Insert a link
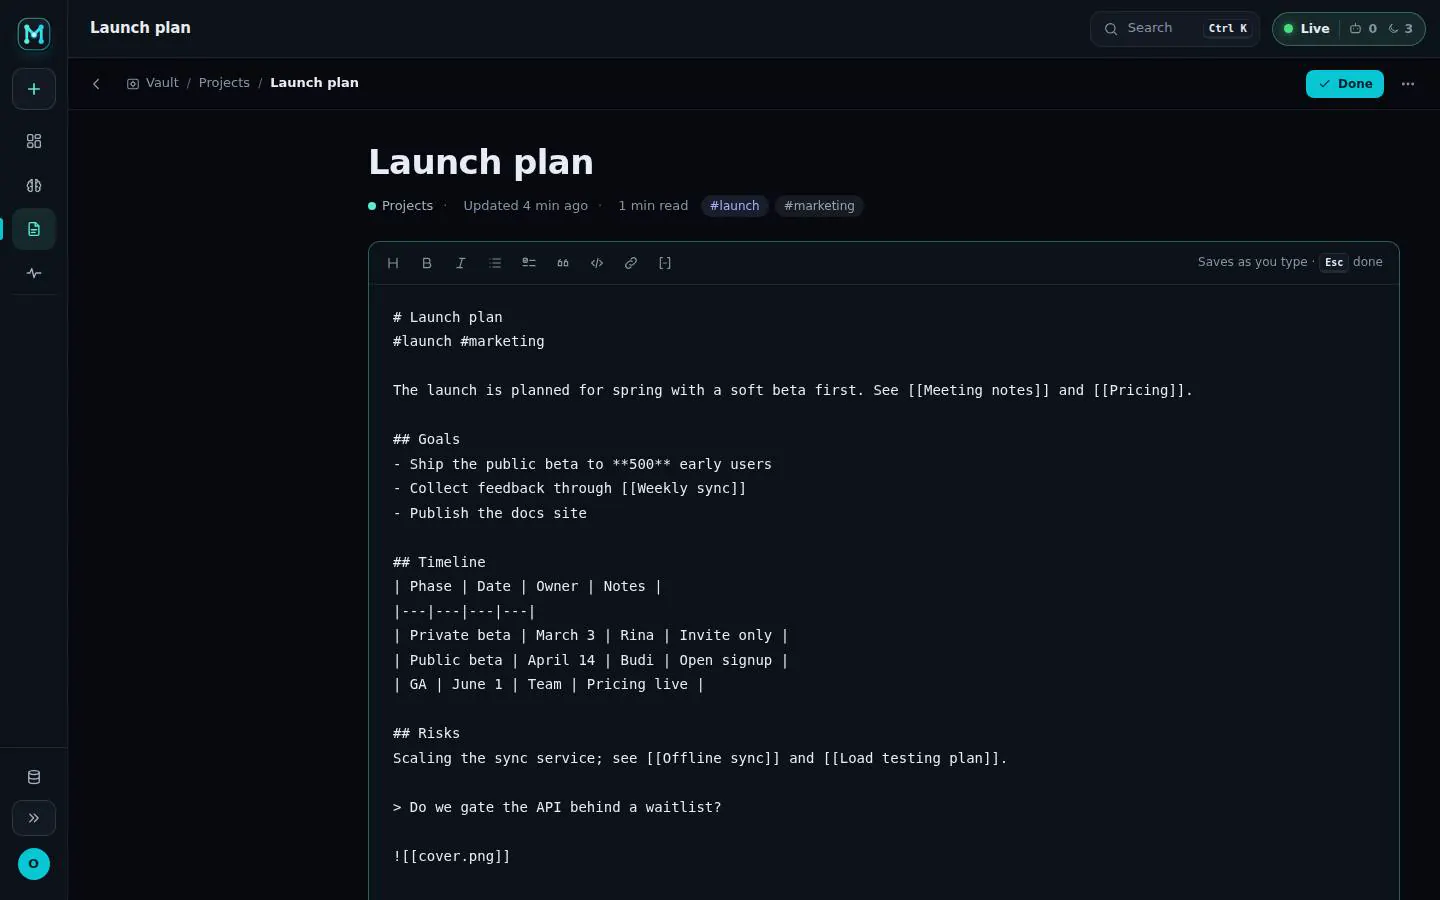Screen dimensions: 1440x900 click(631, 263)
